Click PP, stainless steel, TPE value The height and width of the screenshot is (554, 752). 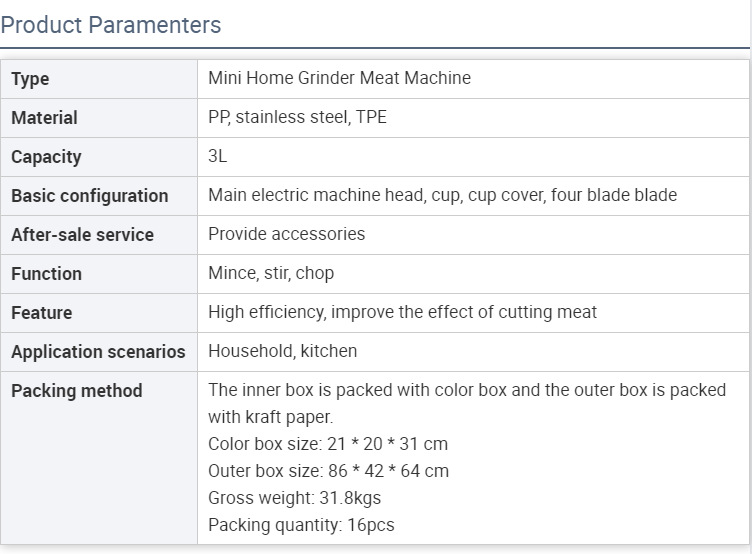tap(297, 117)
